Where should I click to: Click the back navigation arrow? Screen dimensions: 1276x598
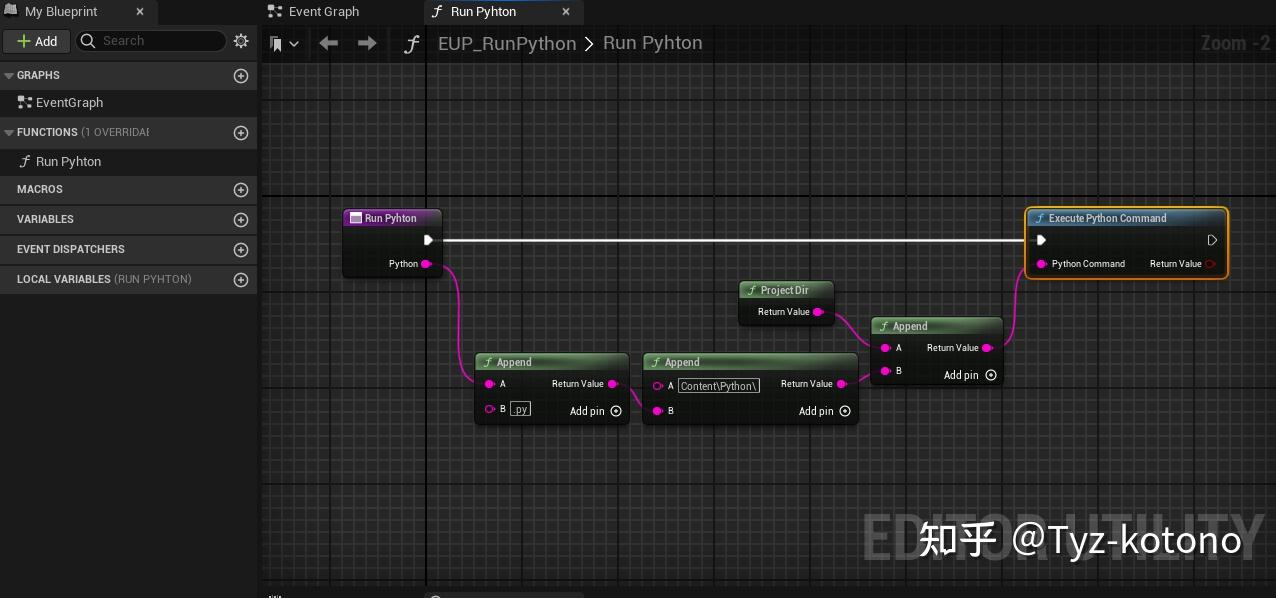click(x=328, y=43)
